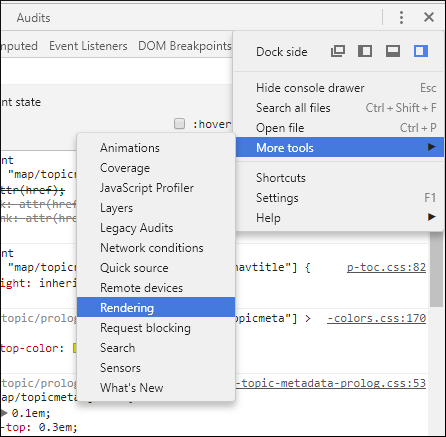Viewport: 446px width, 437px height.
Task: Click the 'Dock side' label
Action: point(282,52)
